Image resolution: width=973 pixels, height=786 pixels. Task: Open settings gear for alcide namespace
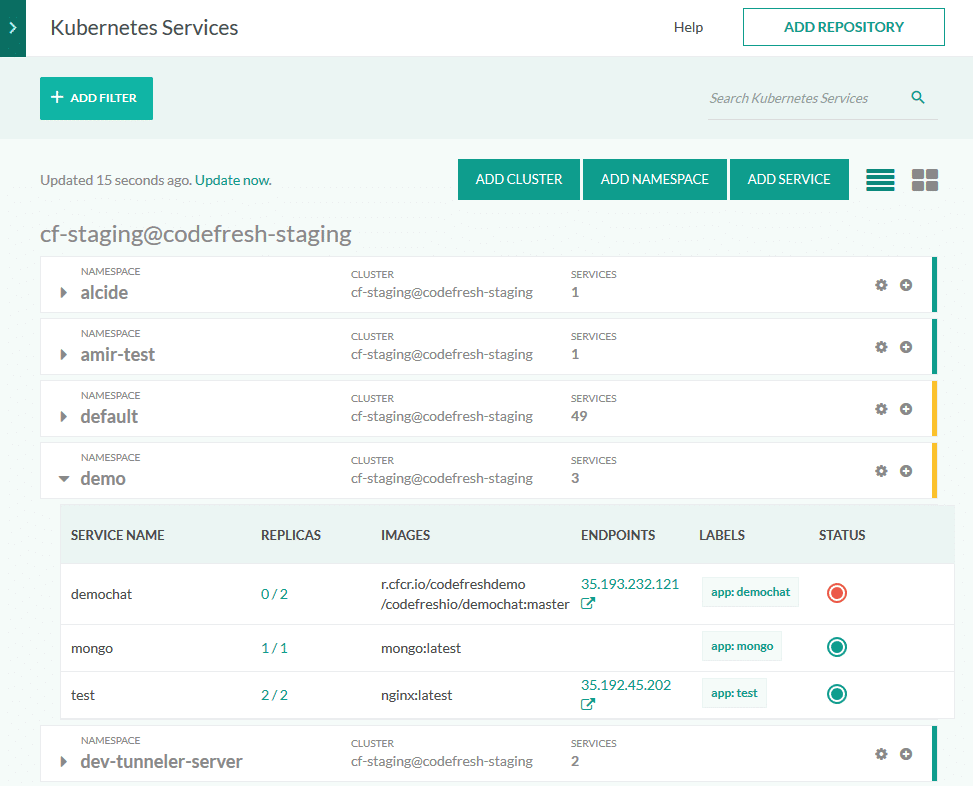coord(881,285)
